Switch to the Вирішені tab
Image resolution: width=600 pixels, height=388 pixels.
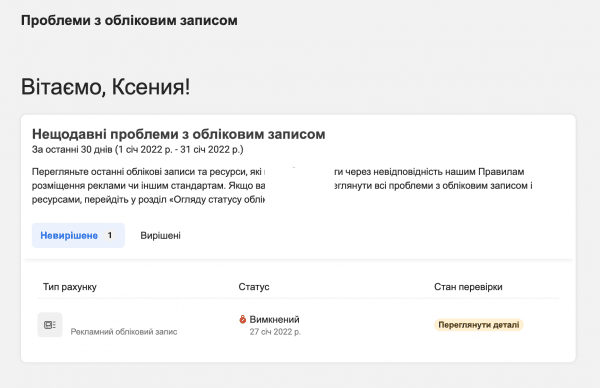pos(160,235)
